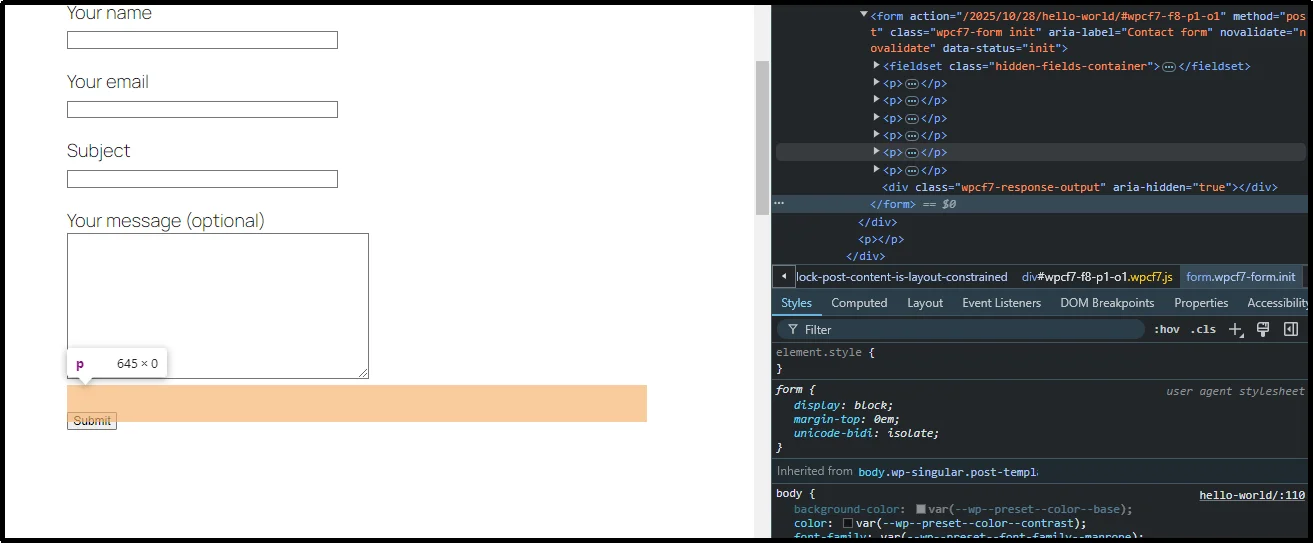Open the color property swatch picker
1313x543 pixels.
pyautogui.click(x=848, y=523)
